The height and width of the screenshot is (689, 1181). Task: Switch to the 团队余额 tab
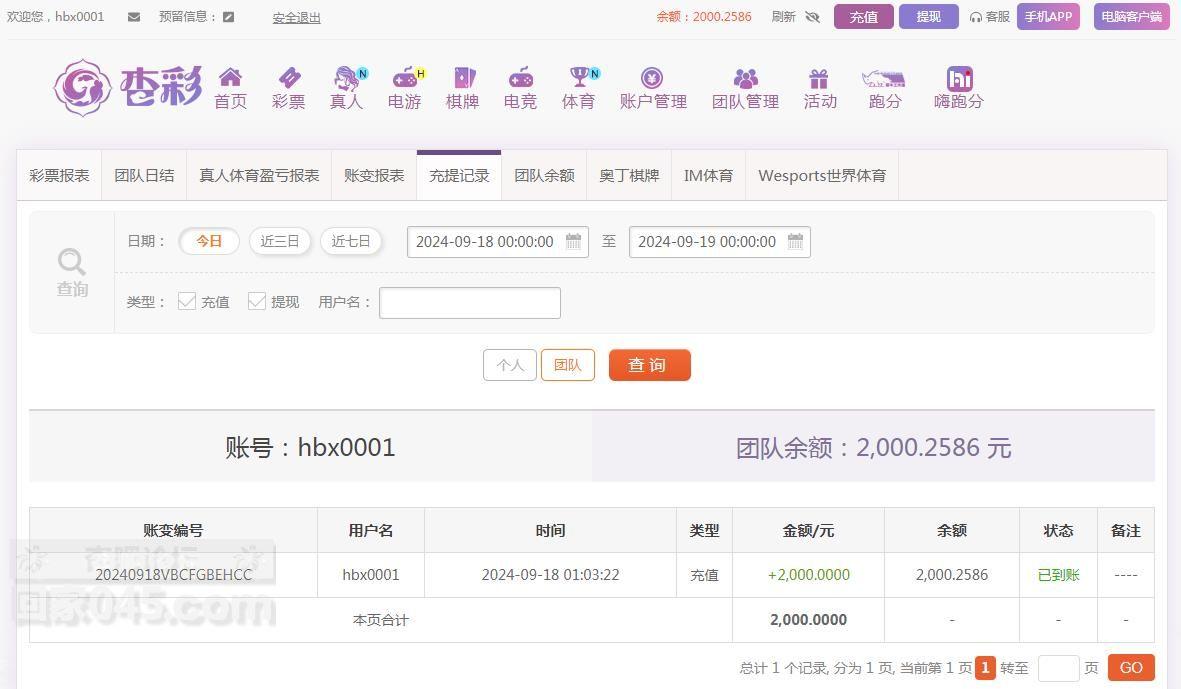545,175
